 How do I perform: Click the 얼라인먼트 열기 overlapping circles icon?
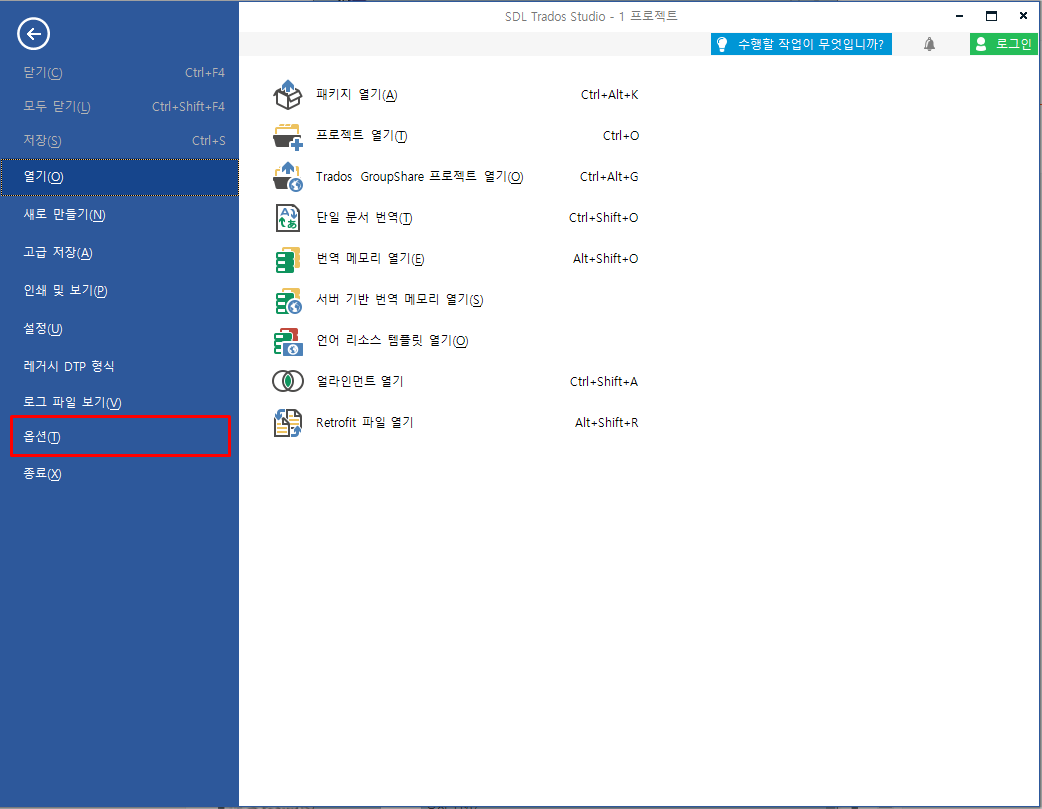pos(288,382)
